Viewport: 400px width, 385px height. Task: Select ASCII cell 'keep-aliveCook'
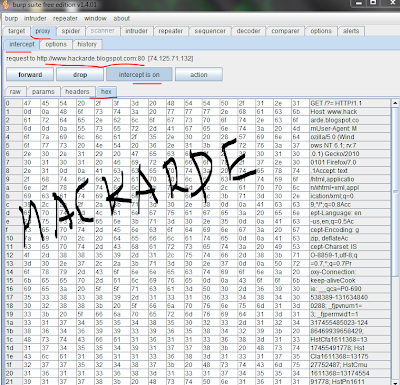pyautogui.click(x=349, y=281)
